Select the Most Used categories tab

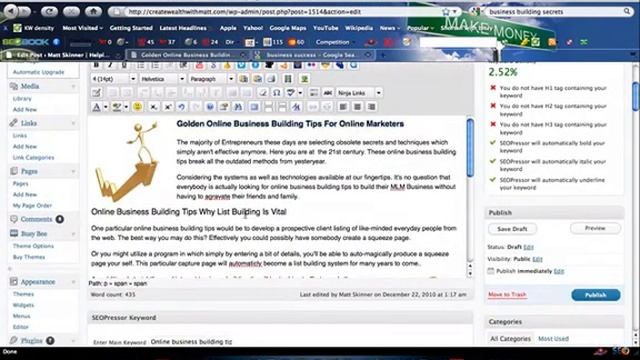pos(553,339)
